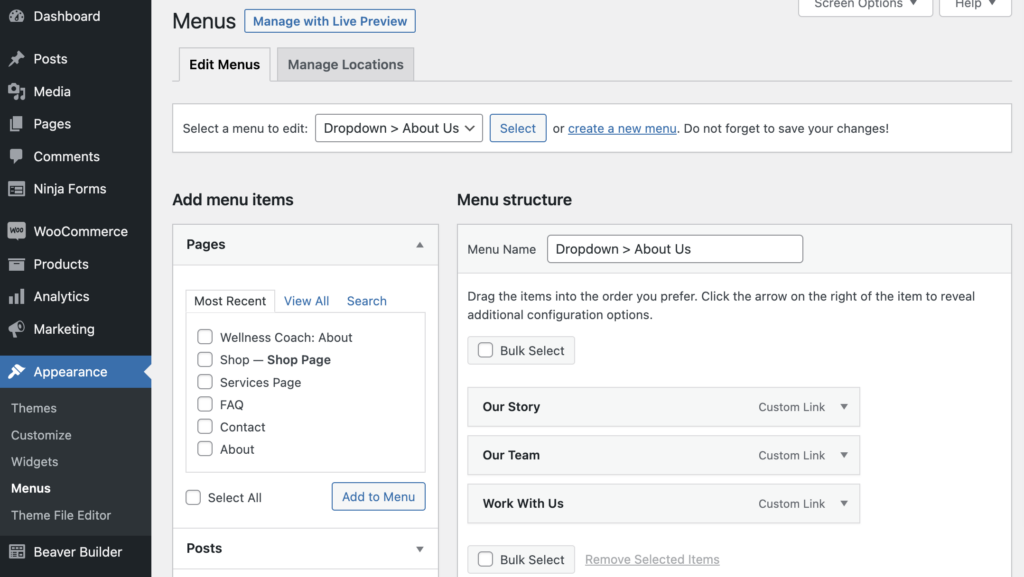The height and width of the screenshot is (577, 1024).
Task: Open Ninja Forms from the sidebar
Action: (x=17, y=189)
